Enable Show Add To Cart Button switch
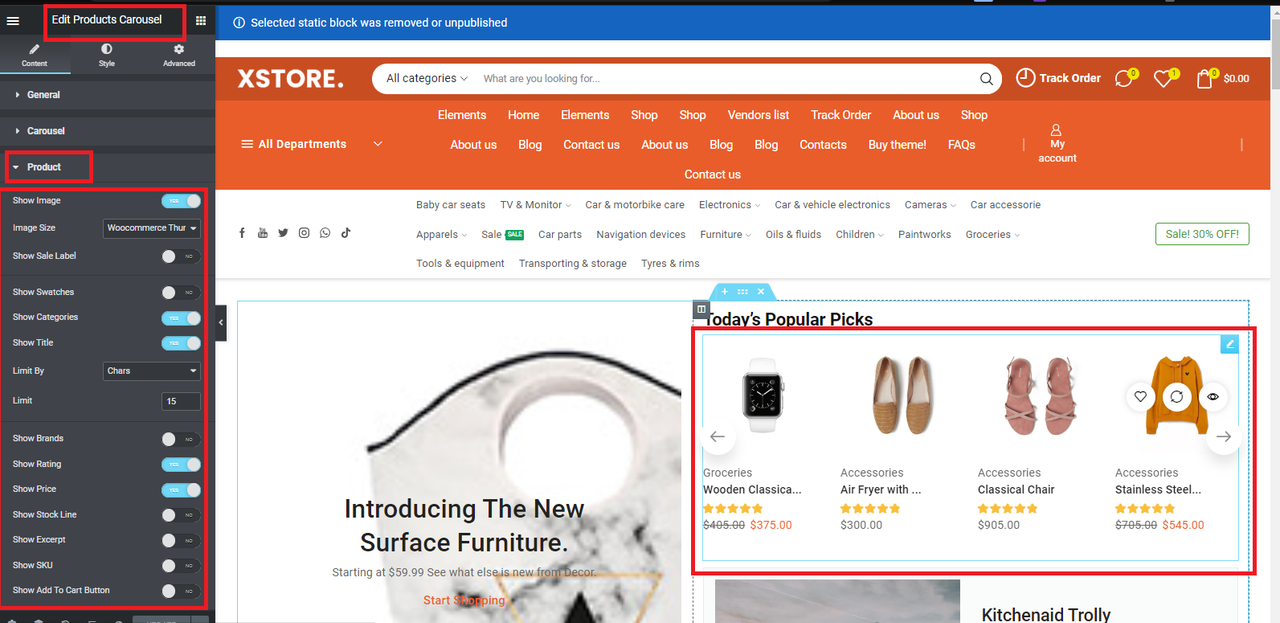1280x623 pixels. pyautogui.click(x=181, y=591)
